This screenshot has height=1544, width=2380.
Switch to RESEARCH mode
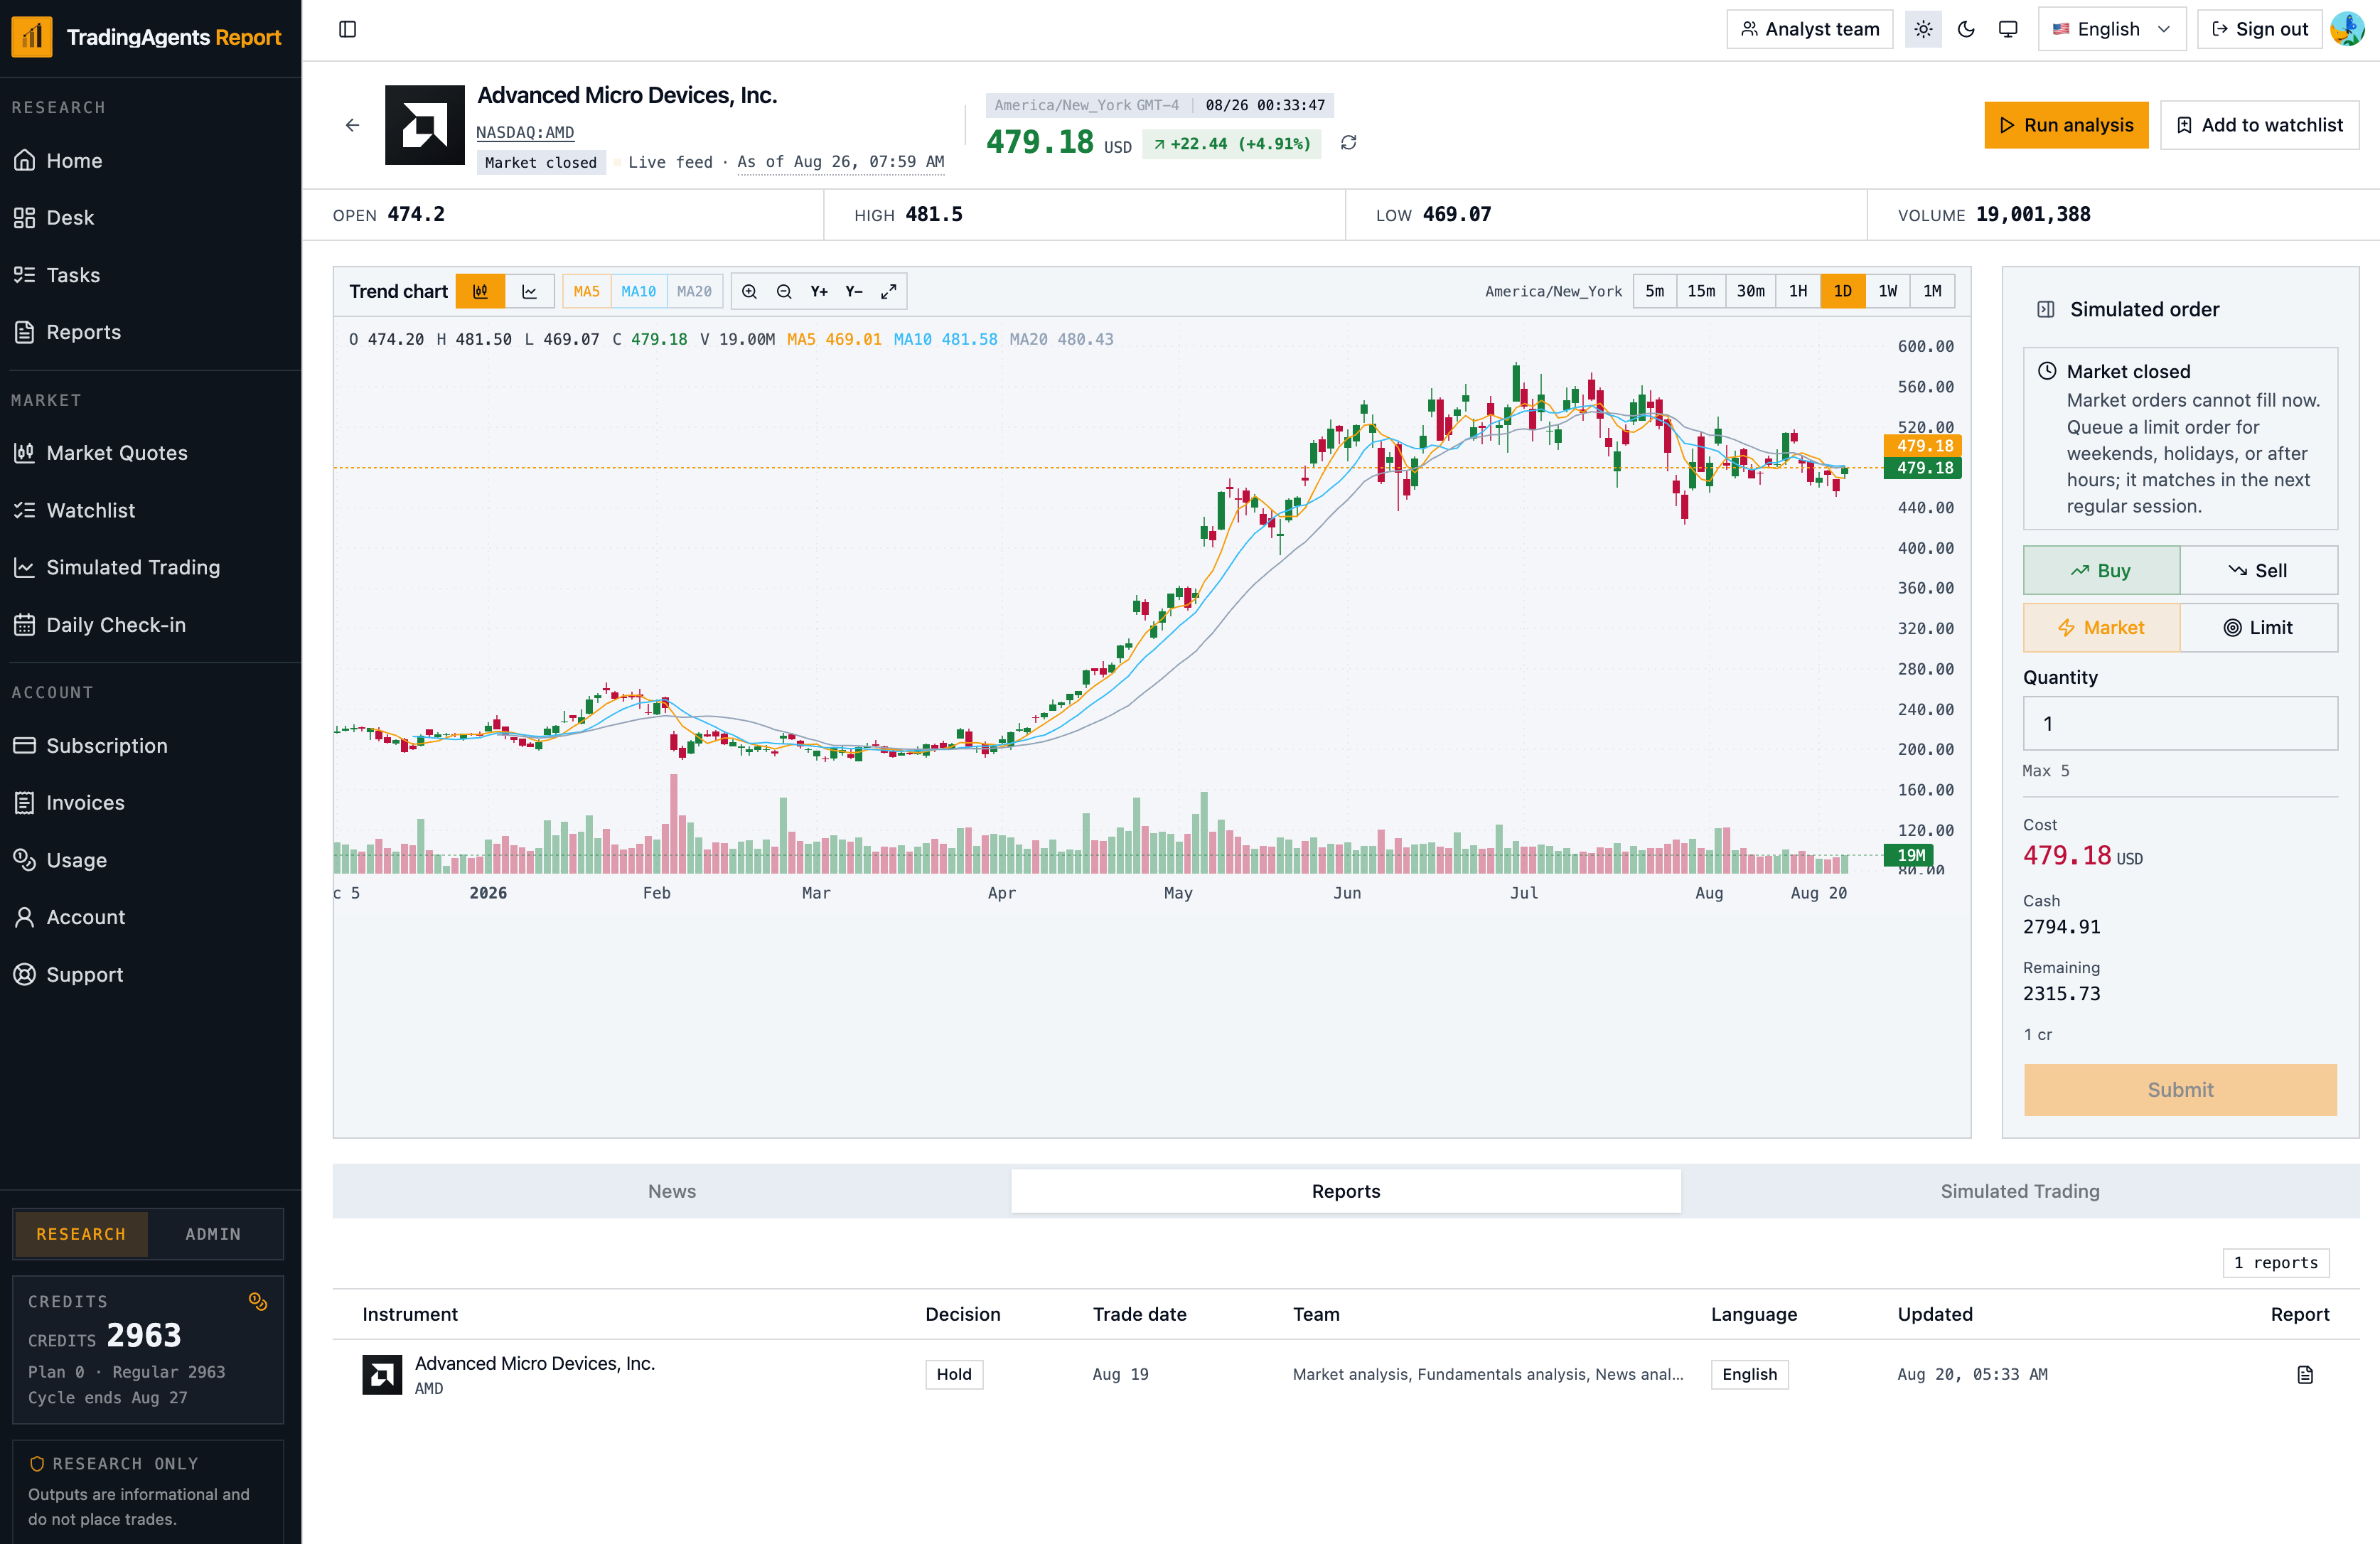[81, 1234]
